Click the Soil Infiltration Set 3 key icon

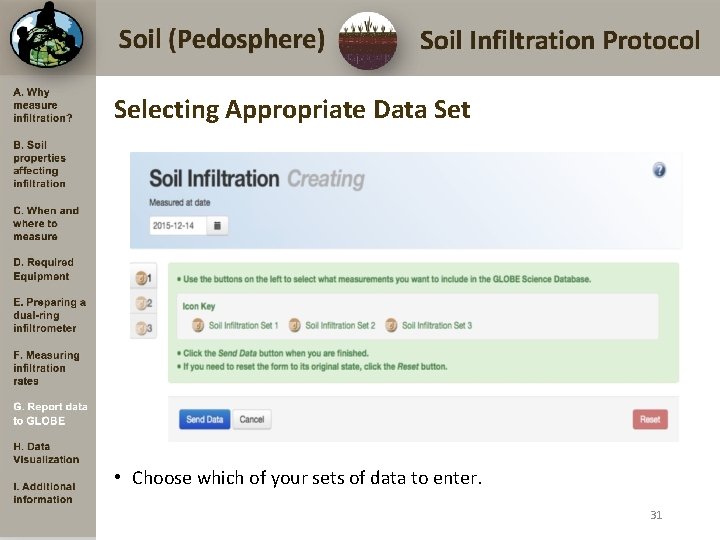(391, 325)
